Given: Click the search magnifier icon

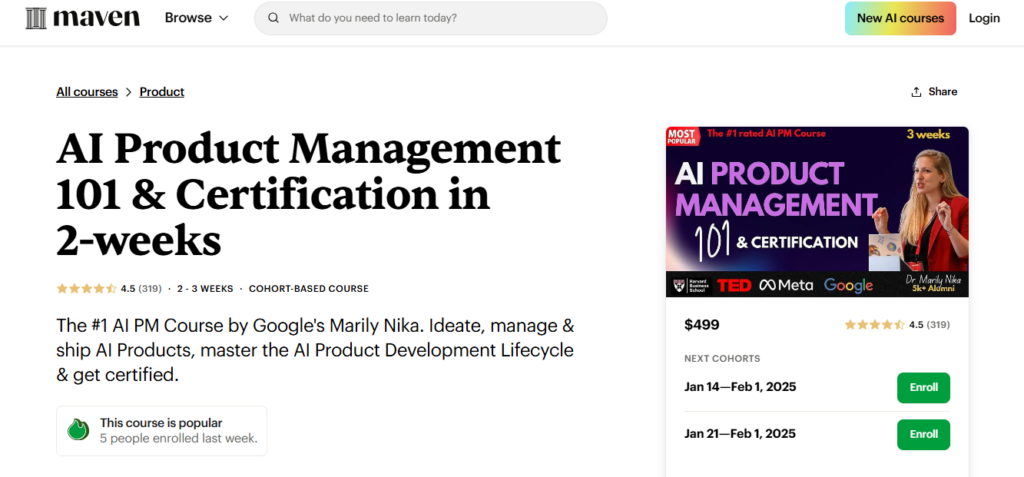Looking at the screenshot, I should tap(273, 18).
